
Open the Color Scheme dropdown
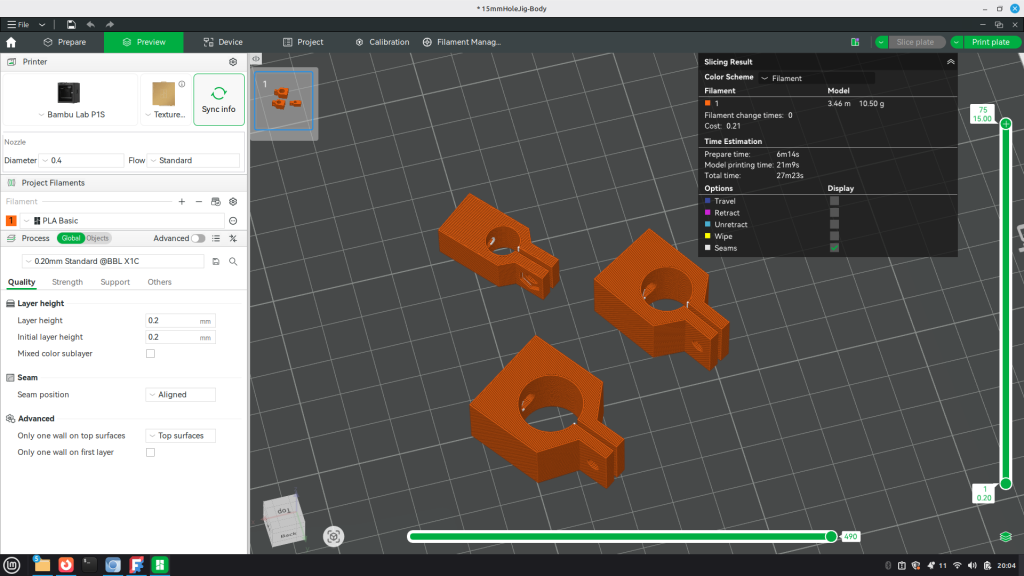816,78
